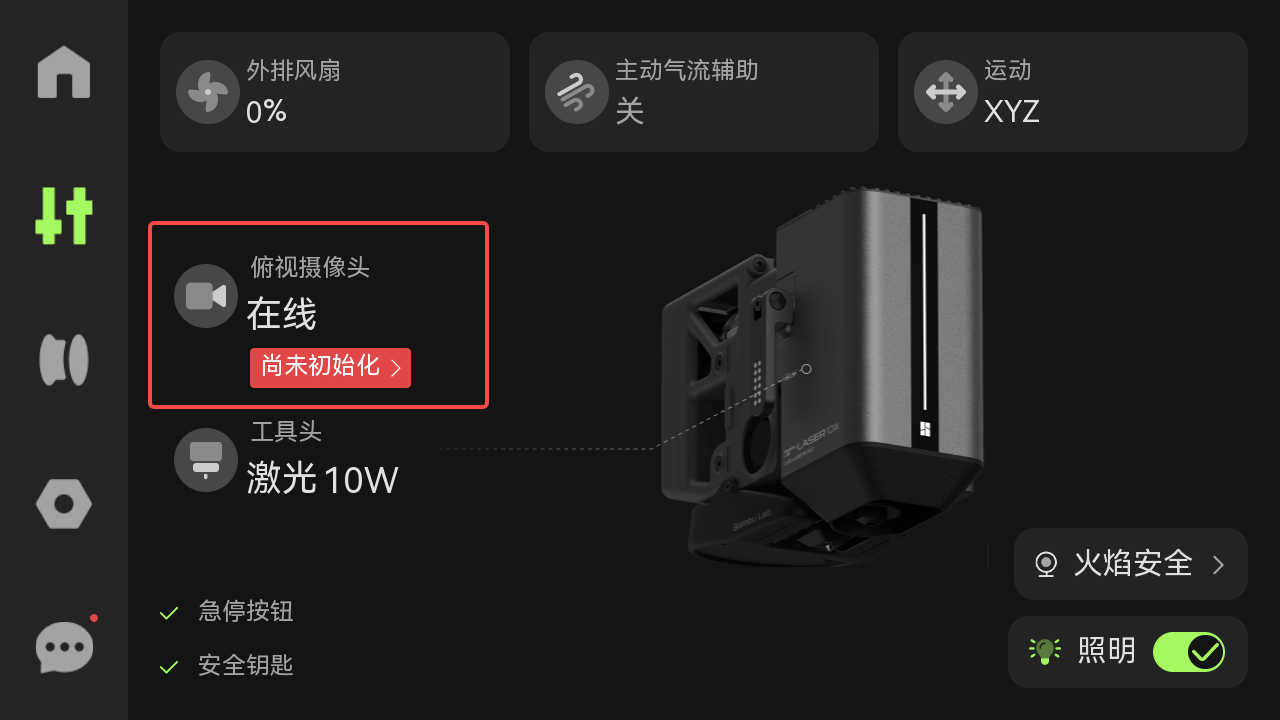Open the 尚未初始化 red badge
Image resolution: width=1280 pixels, height=720 pixels.
point(330,367)
